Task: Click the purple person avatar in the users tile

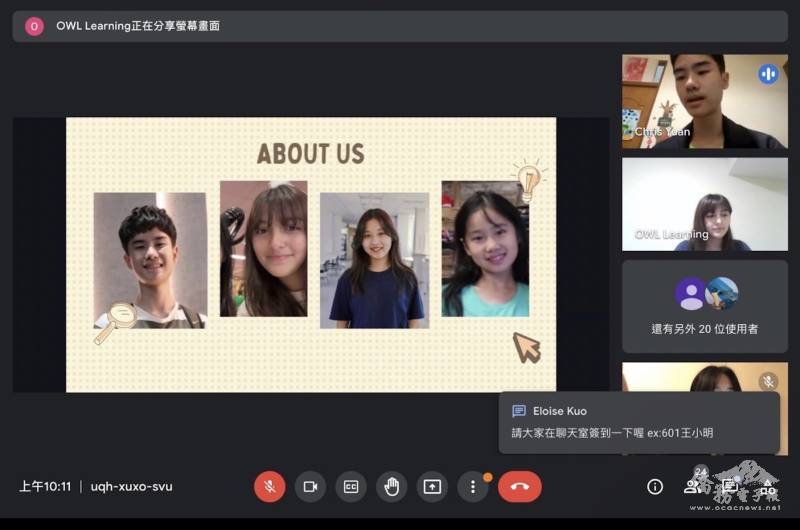Action: click(x=691, y=293)
